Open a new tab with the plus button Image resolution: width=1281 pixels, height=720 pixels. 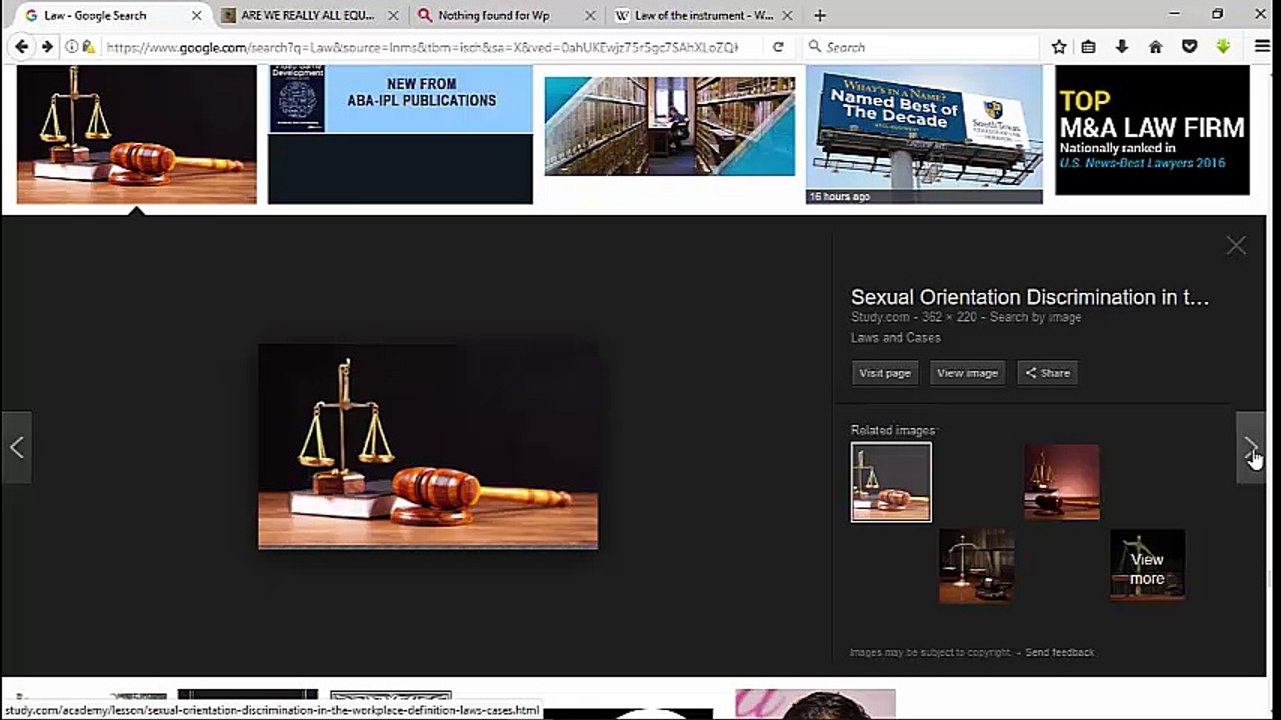(820, 15)
